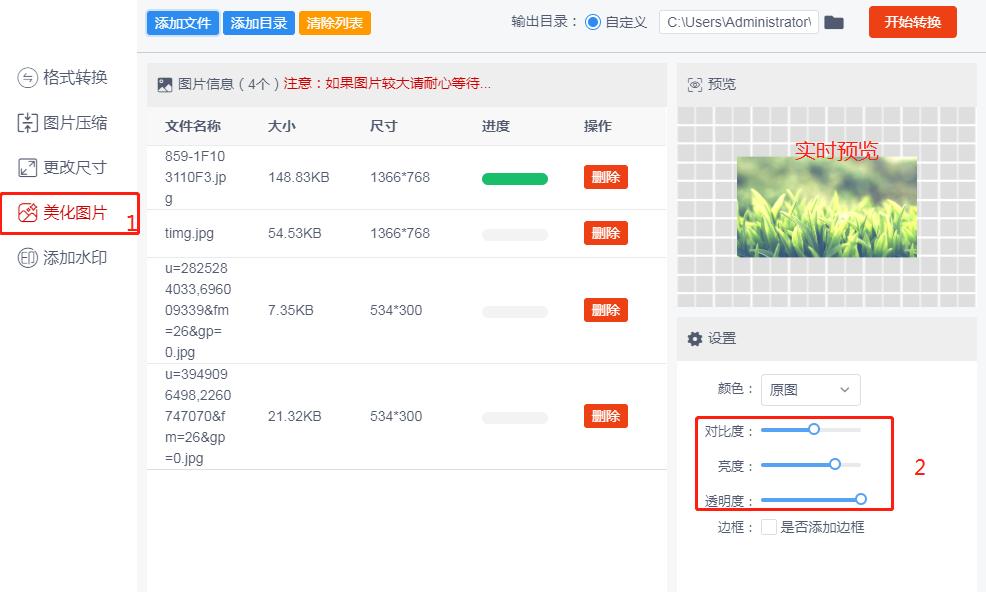Image resolution: width=986 pixels, height=592 pixels.
Task: Click 清除列表 to clear the list
Action: (x=335, y=21)
